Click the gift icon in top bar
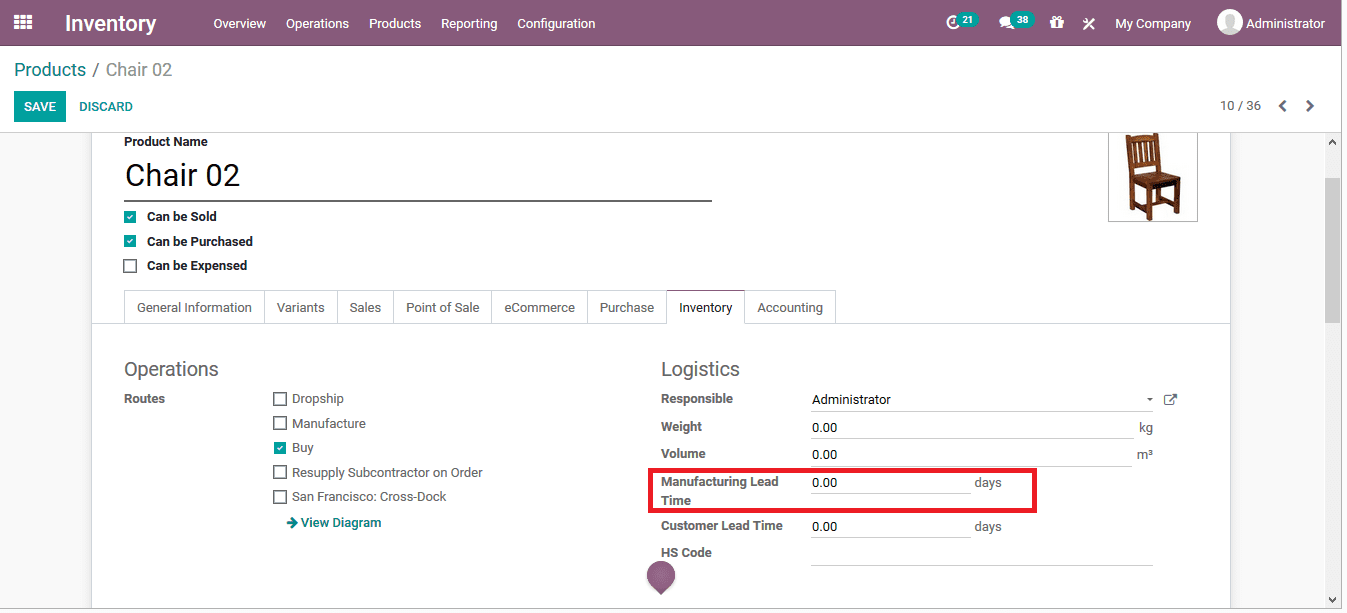This screenshot has height=613, width=1347. click(1057, 22)
